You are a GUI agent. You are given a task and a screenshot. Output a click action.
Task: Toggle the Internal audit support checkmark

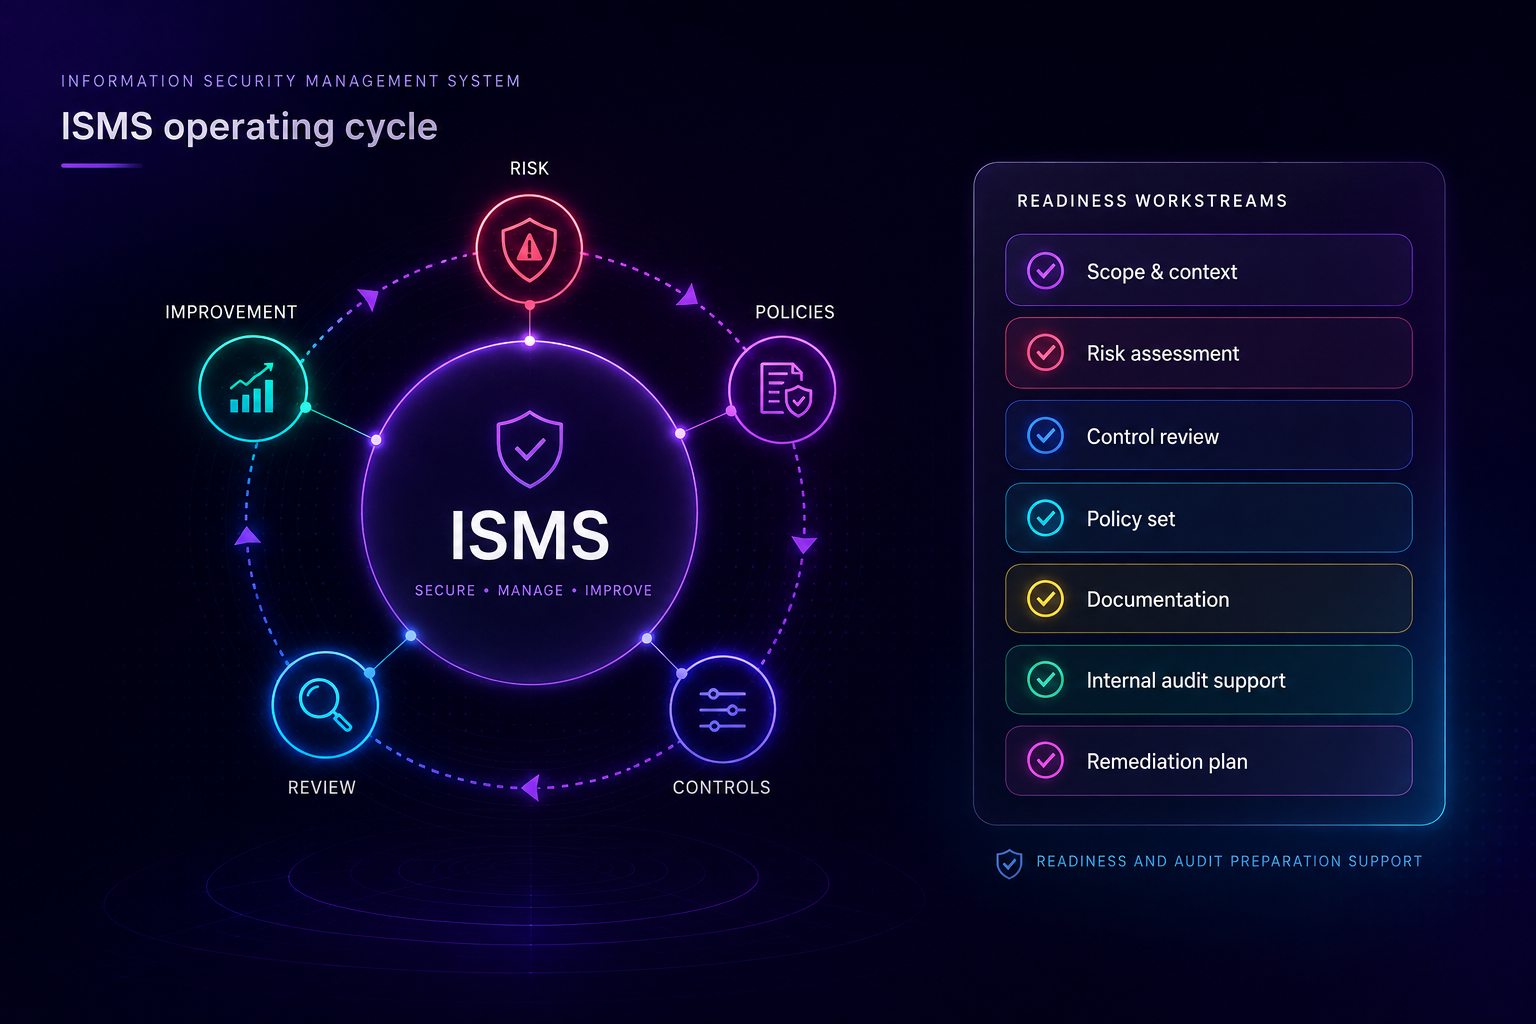point(1045,680)
